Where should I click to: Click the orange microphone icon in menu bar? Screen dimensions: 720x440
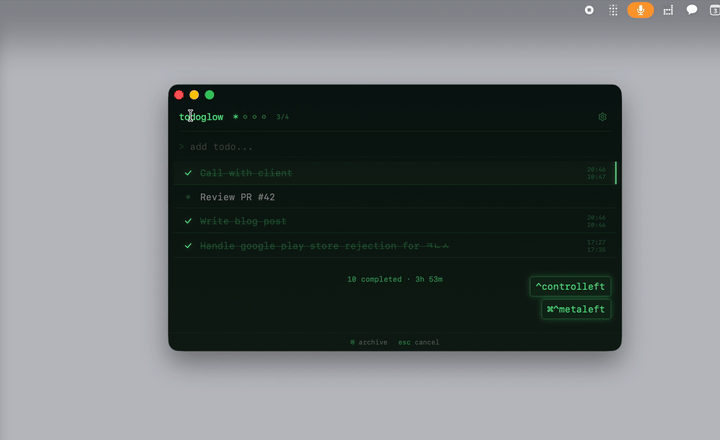point(640,10)
